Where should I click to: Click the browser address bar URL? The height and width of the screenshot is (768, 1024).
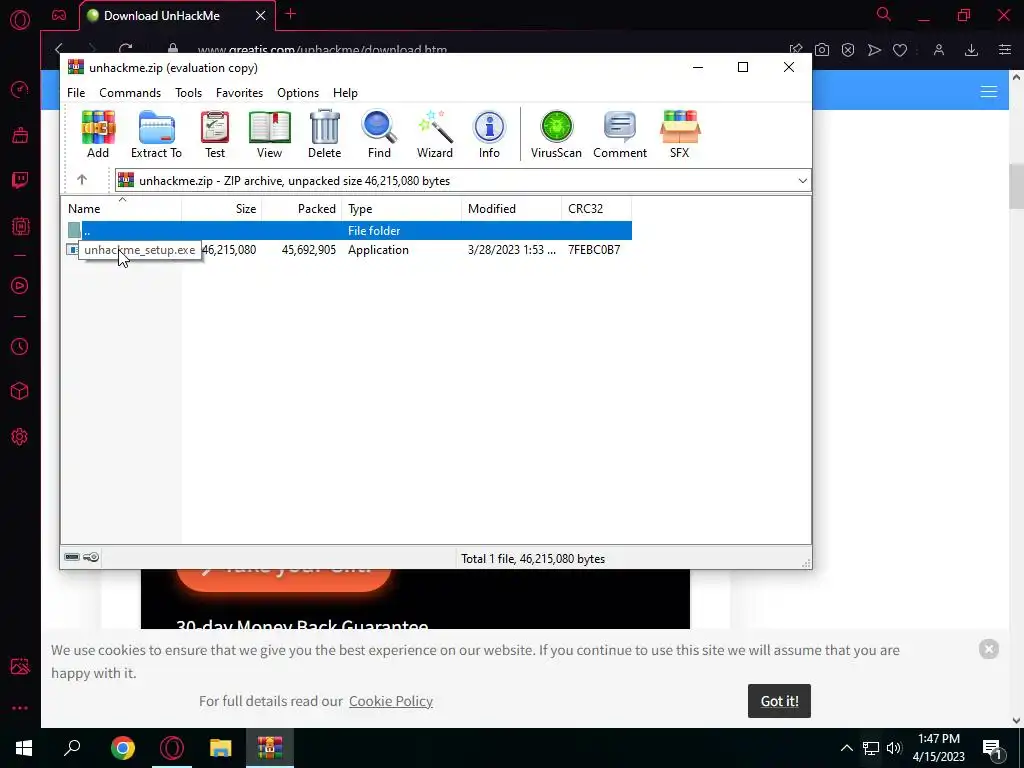(322, 50)
